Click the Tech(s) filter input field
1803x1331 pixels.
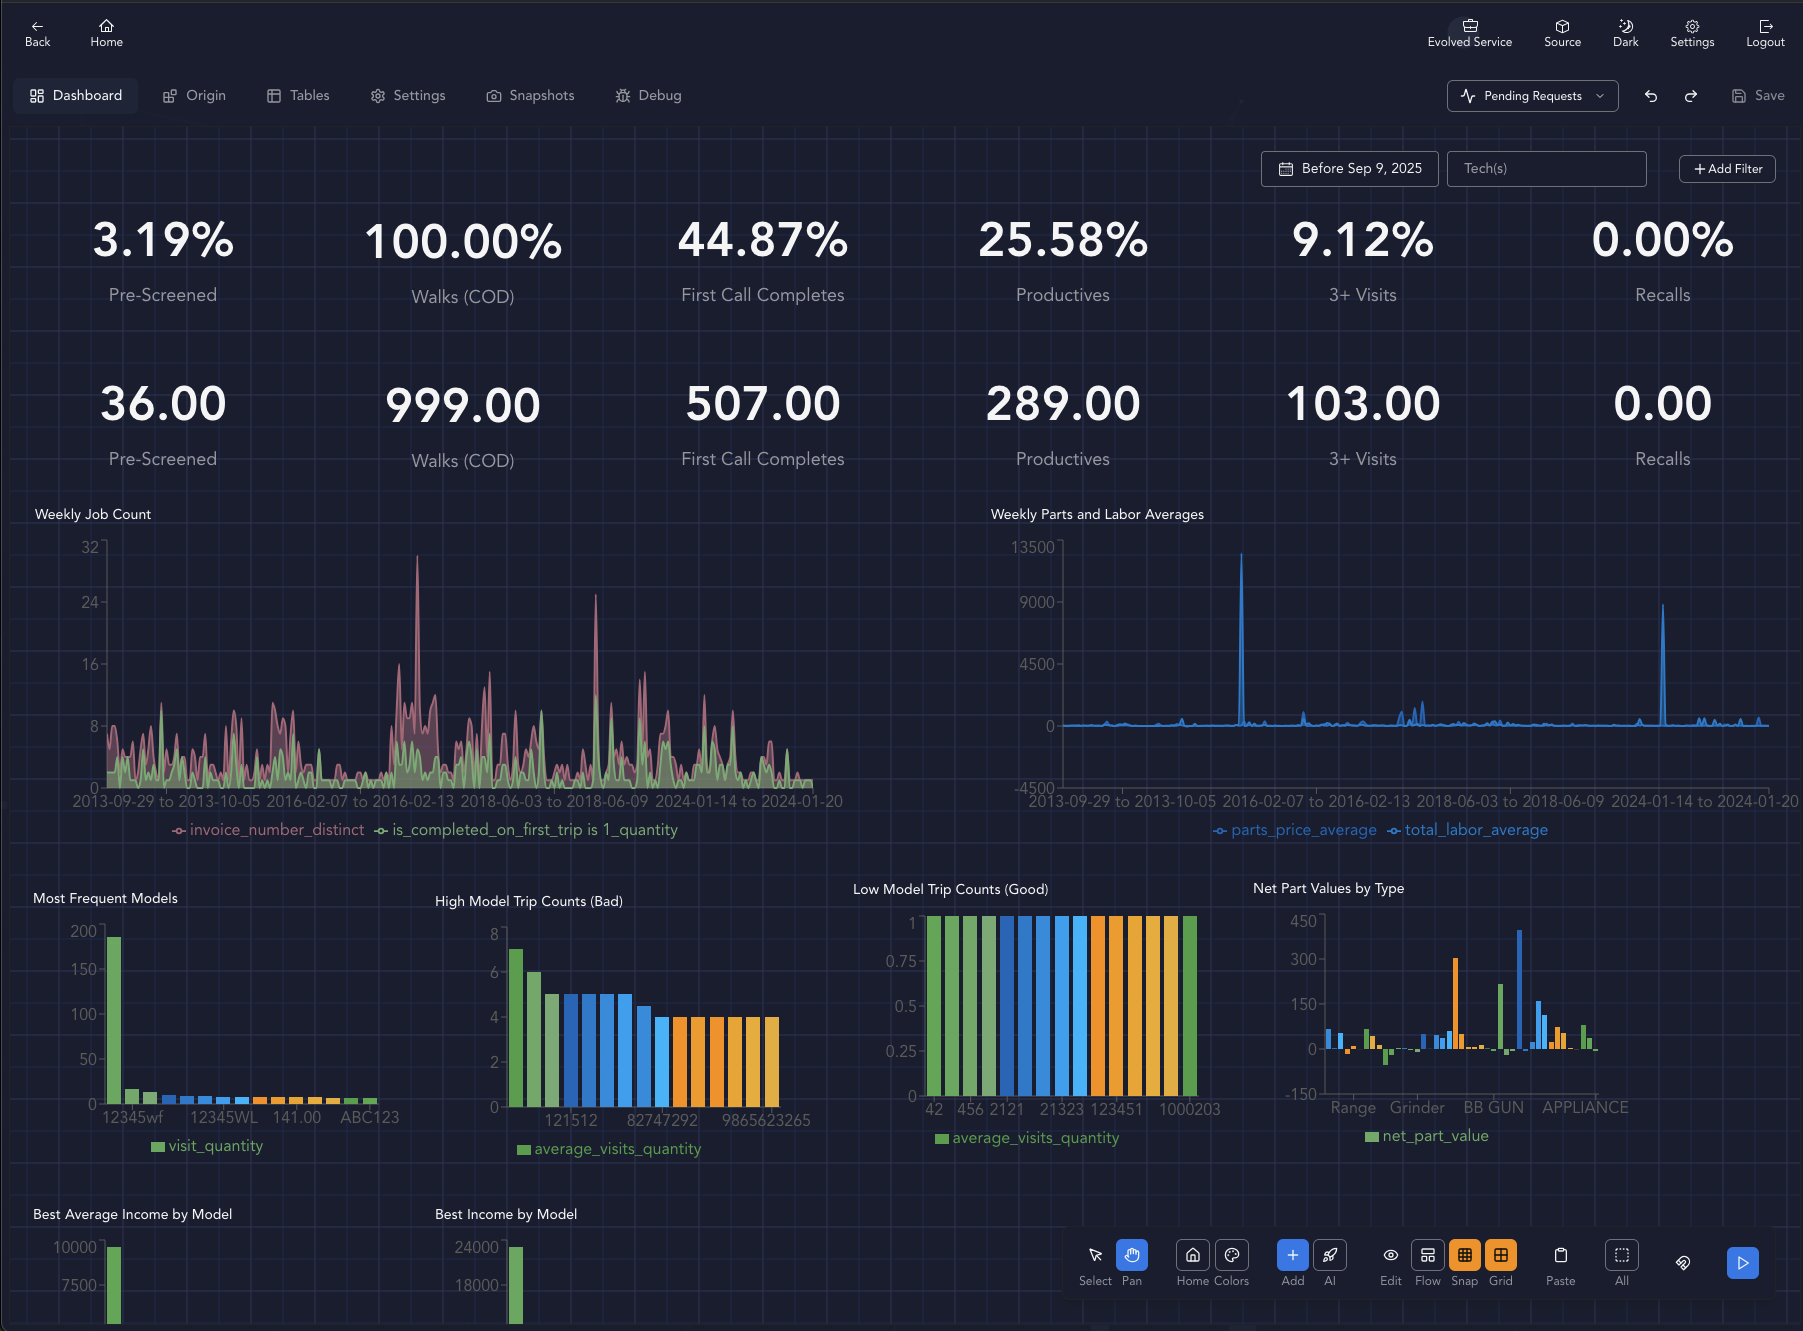click(1546, 169)
